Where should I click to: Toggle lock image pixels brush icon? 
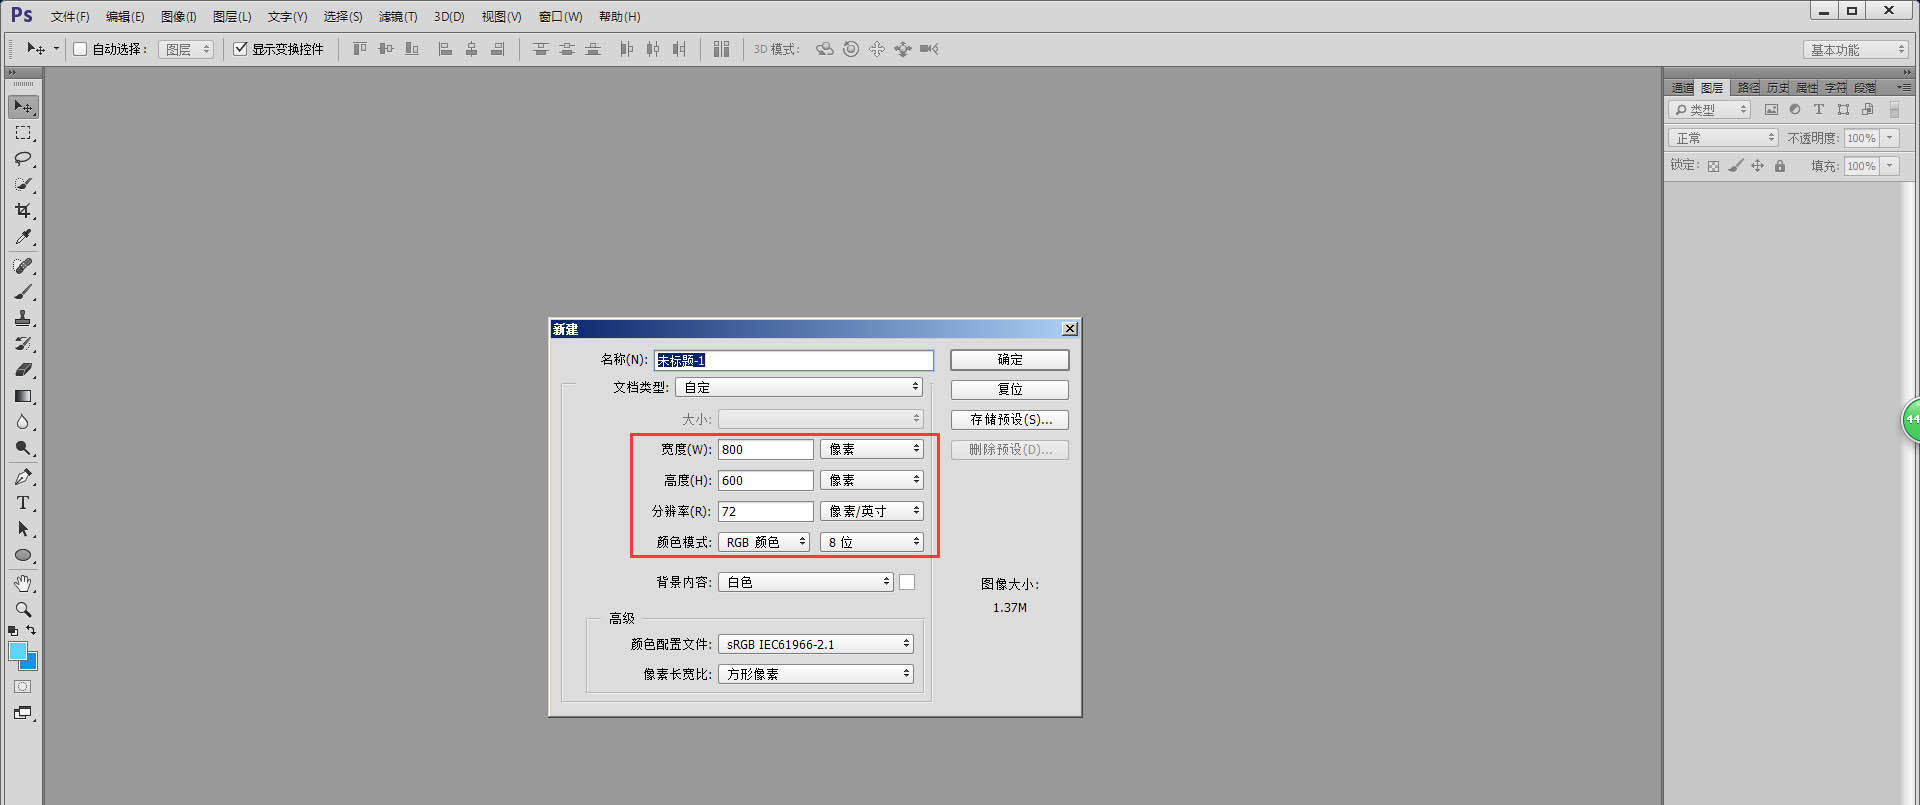tap(1736, 166)
